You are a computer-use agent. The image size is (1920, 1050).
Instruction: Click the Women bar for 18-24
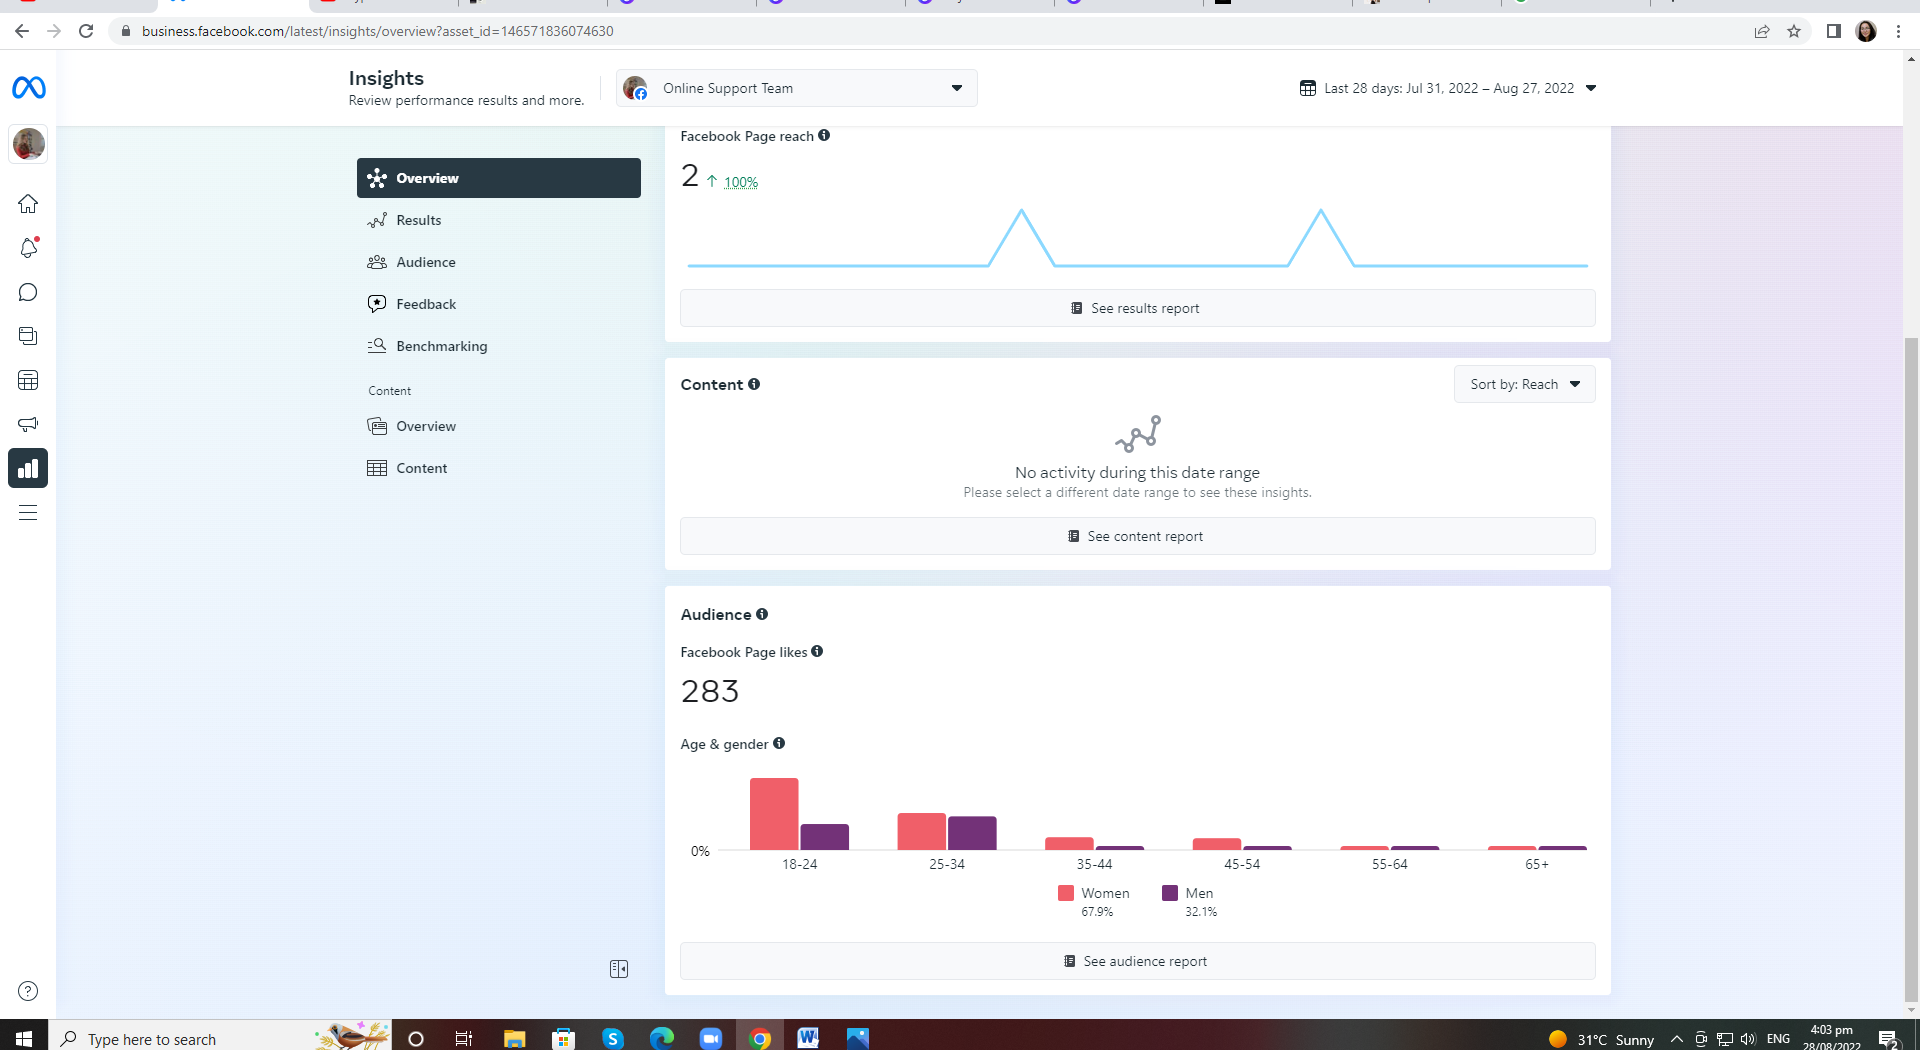click(x=774, y=814)
